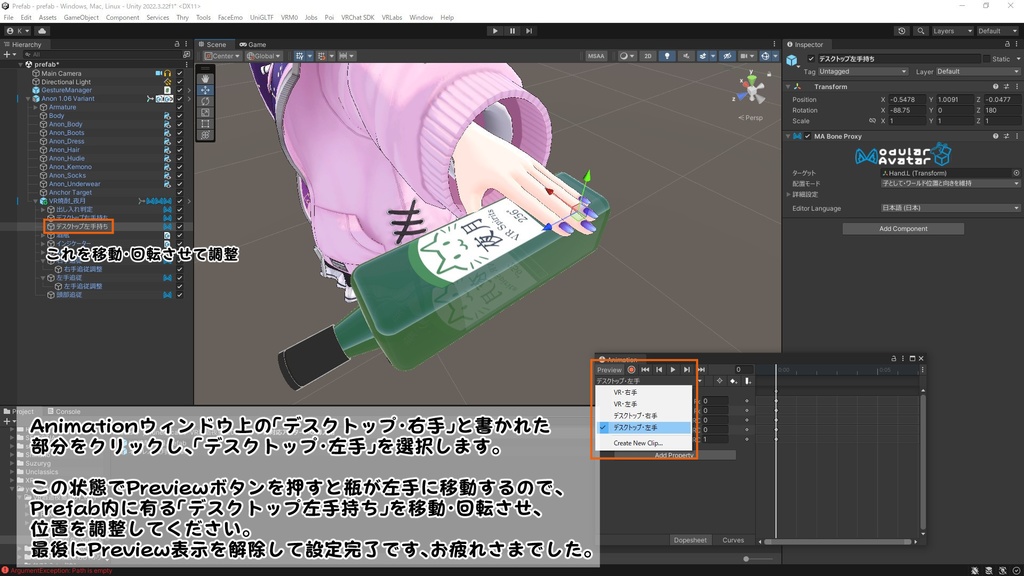Select the Rotate tool in Scene toolbar

[206, 101]
